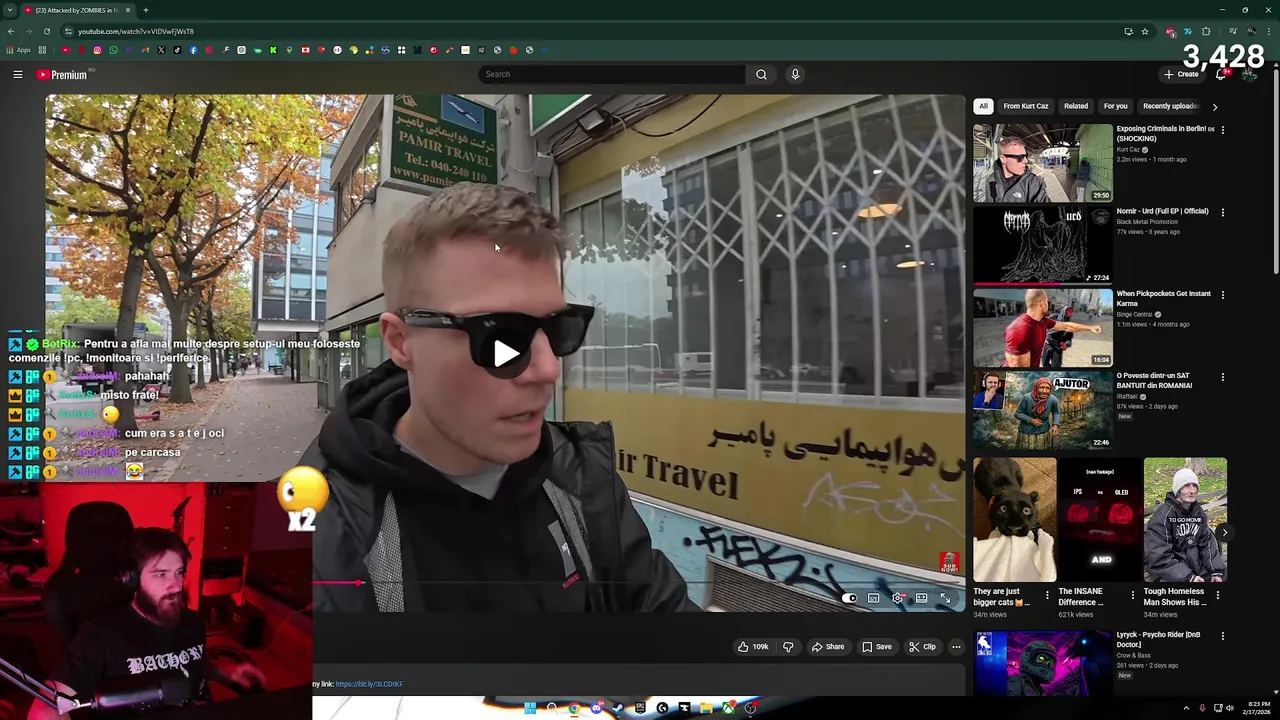Click the YouTube search field
The image size is (1280, 720).
point(612,74)
